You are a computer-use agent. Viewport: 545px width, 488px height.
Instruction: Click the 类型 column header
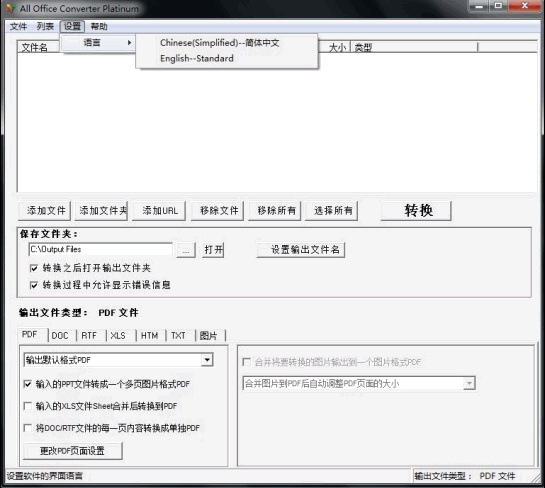click(x=414, y=48)
